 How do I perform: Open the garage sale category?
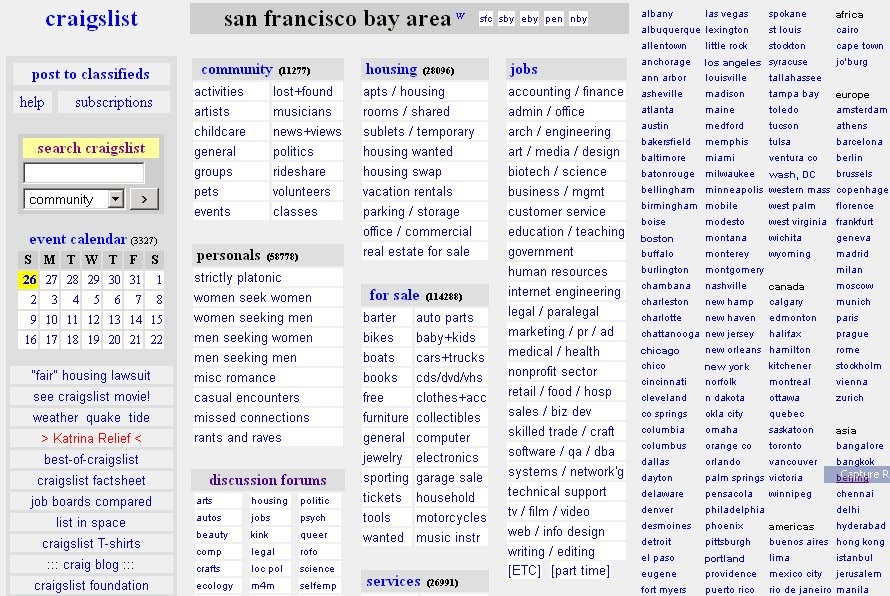[449, 477]
